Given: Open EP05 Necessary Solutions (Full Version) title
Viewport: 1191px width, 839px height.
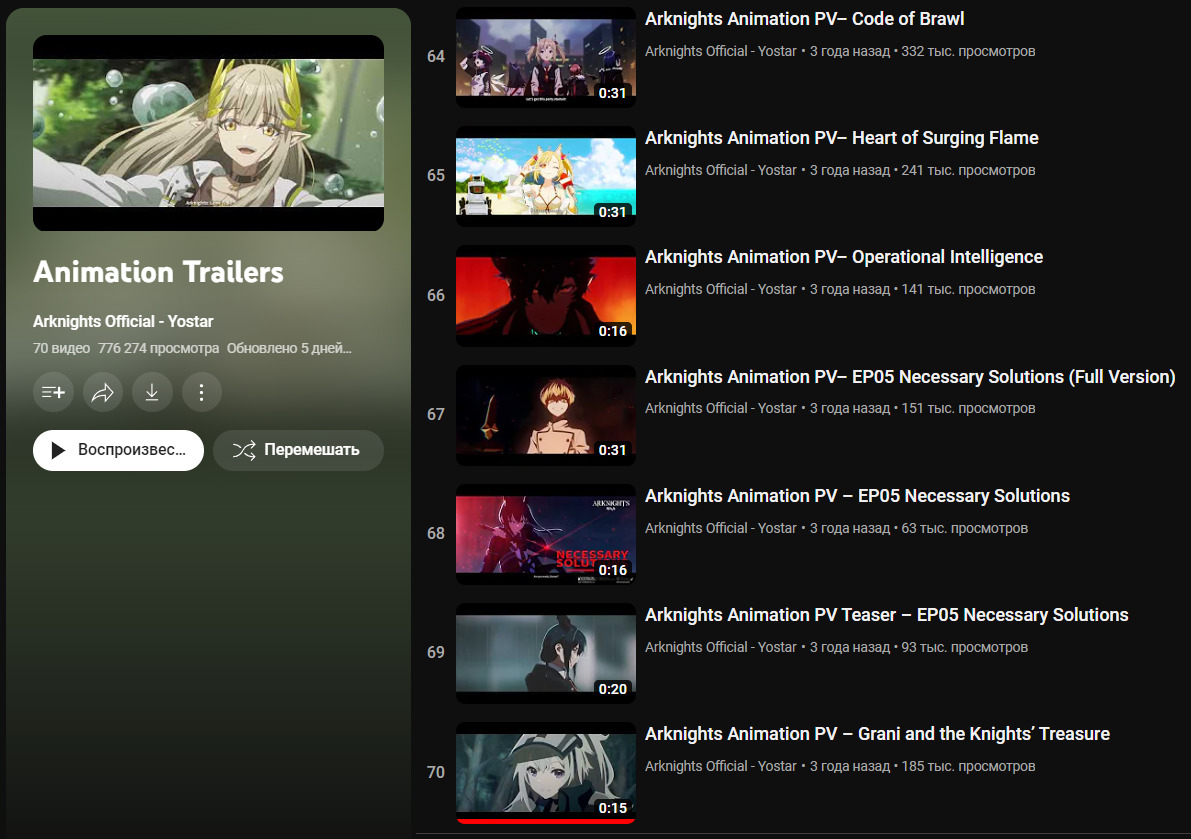Looking at the screenshot, I should coord(909,377).
